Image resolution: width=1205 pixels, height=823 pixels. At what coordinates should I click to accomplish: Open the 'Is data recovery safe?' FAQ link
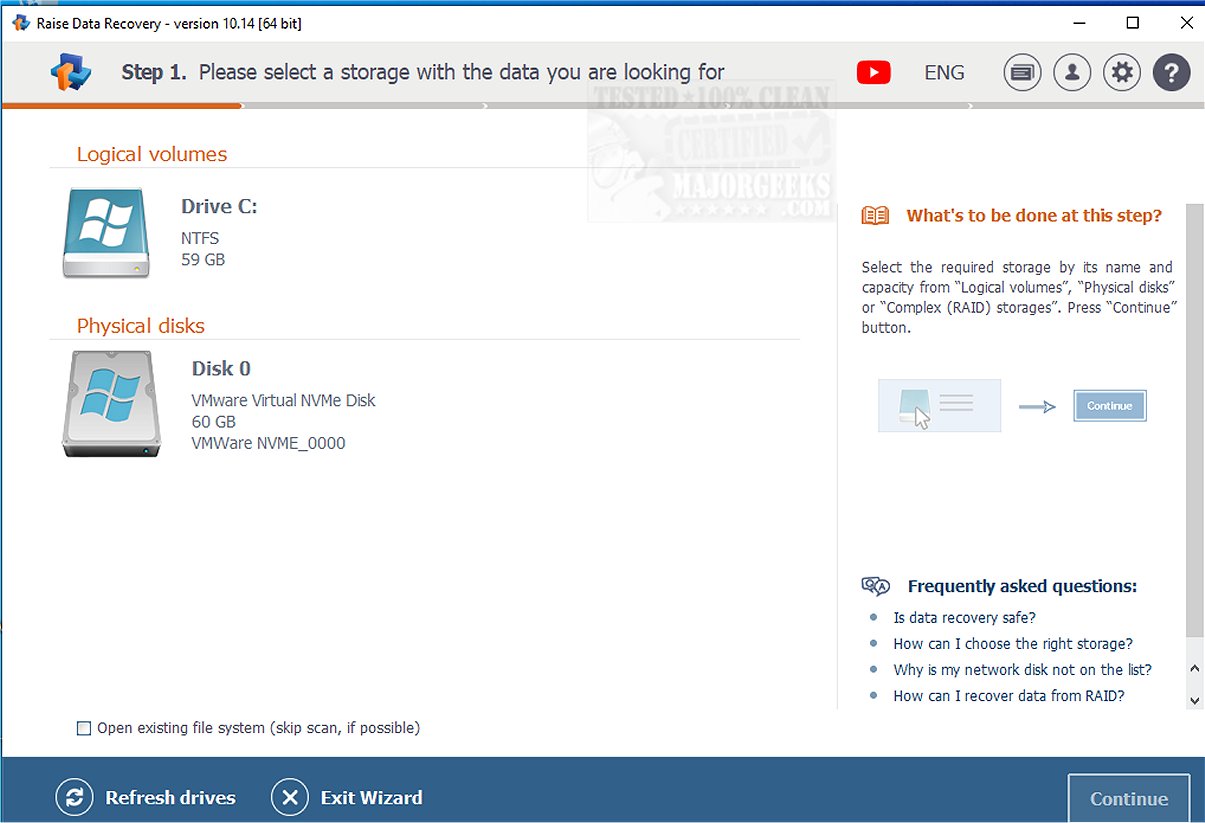[x=964, y=618]
